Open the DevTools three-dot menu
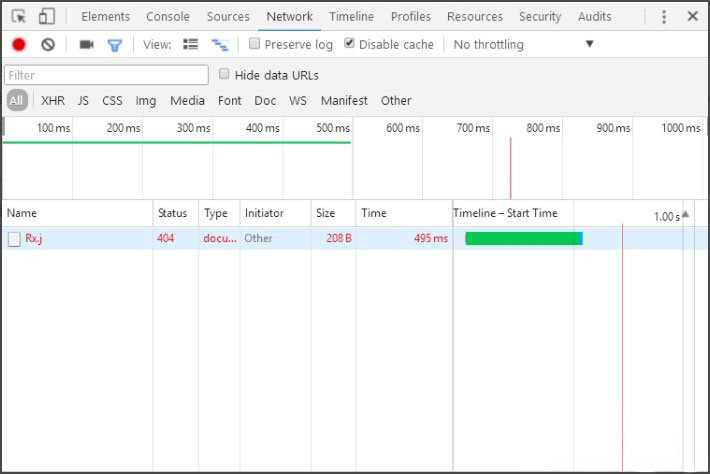 click(664, 17)
